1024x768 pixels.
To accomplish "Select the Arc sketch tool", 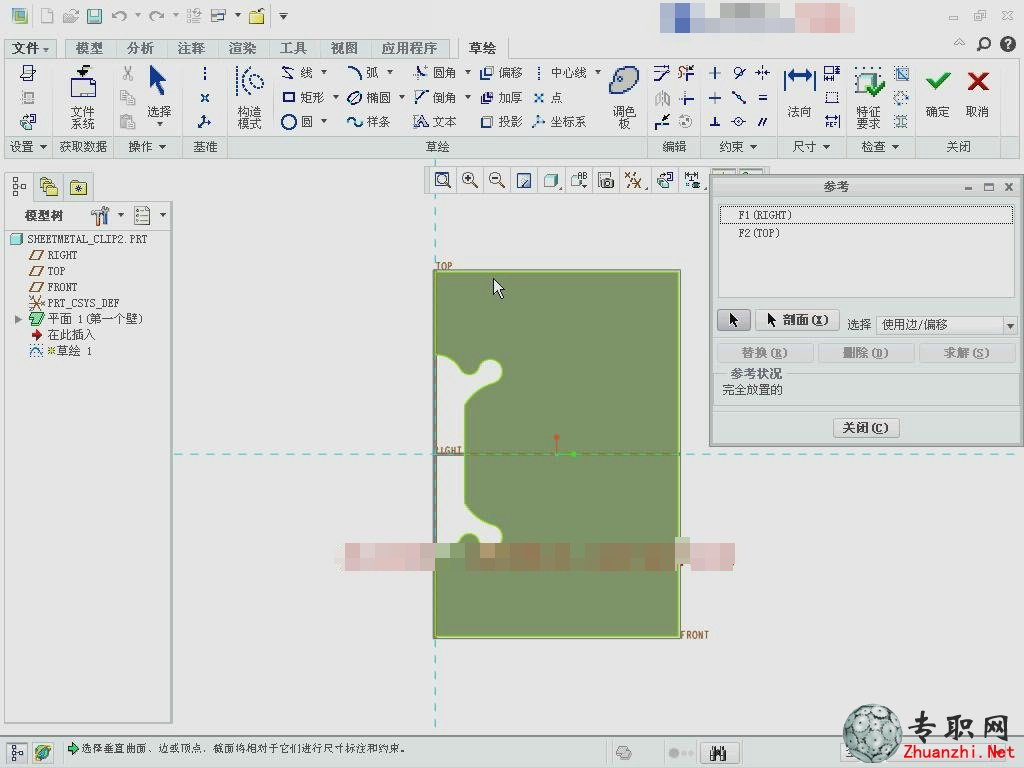I will click(x=363, y=72).
